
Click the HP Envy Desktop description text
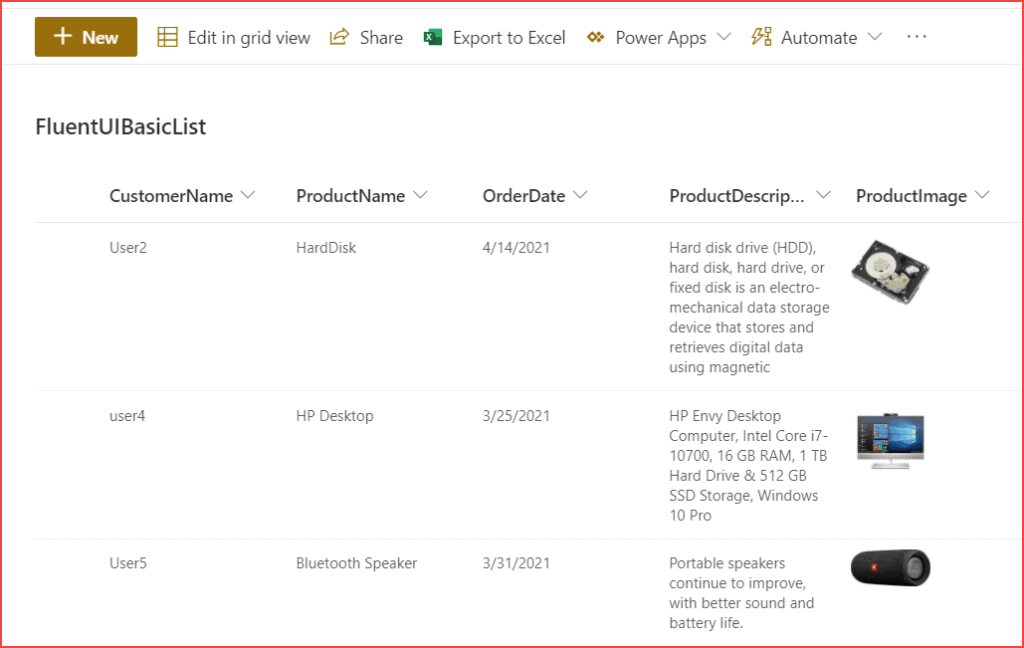(x=748, y=466)
